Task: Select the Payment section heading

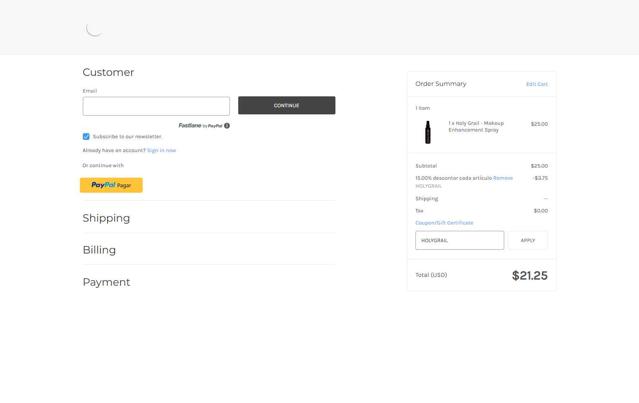Action: click(106, 282)
